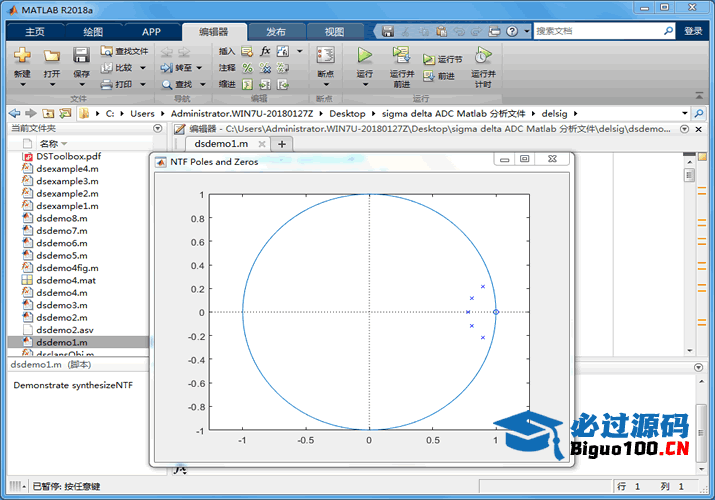
Task: Click the insert function fx icon
Action: pyautogui.click(x=265, y=51)
